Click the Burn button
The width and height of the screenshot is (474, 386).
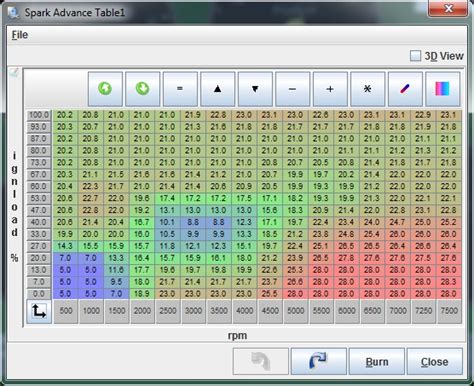(x=377, y=361)
